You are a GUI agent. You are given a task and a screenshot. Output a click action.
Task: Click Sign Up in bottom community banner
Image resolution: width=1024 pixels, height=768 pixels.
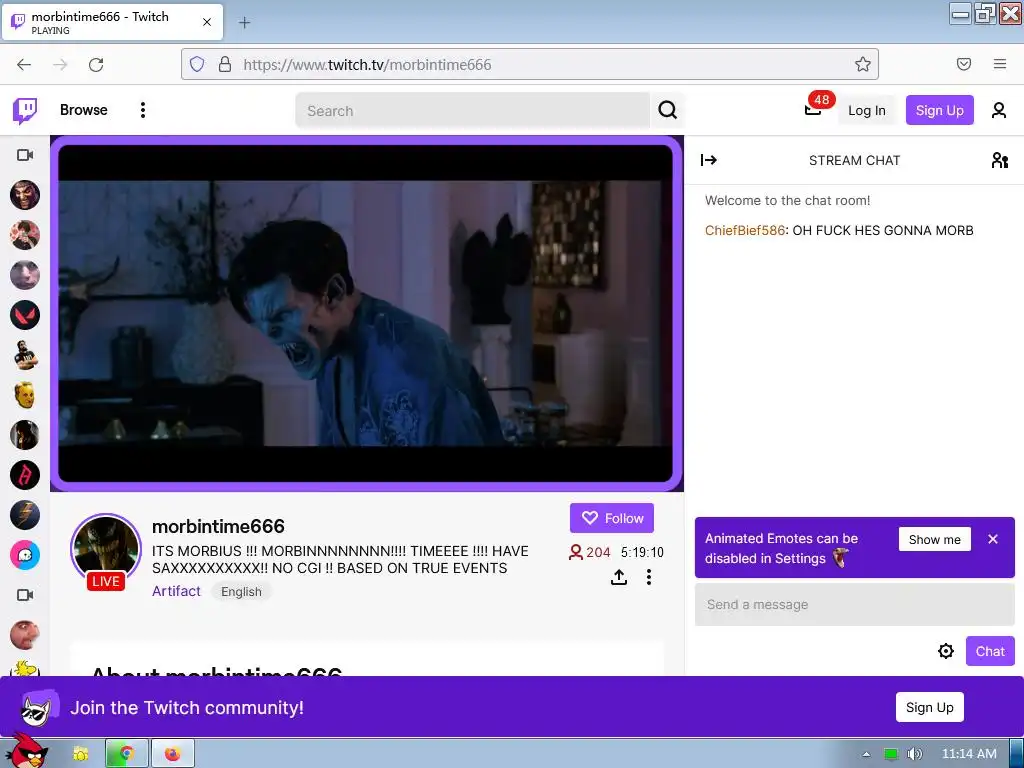pyautogui.click(x=929, y=707)
